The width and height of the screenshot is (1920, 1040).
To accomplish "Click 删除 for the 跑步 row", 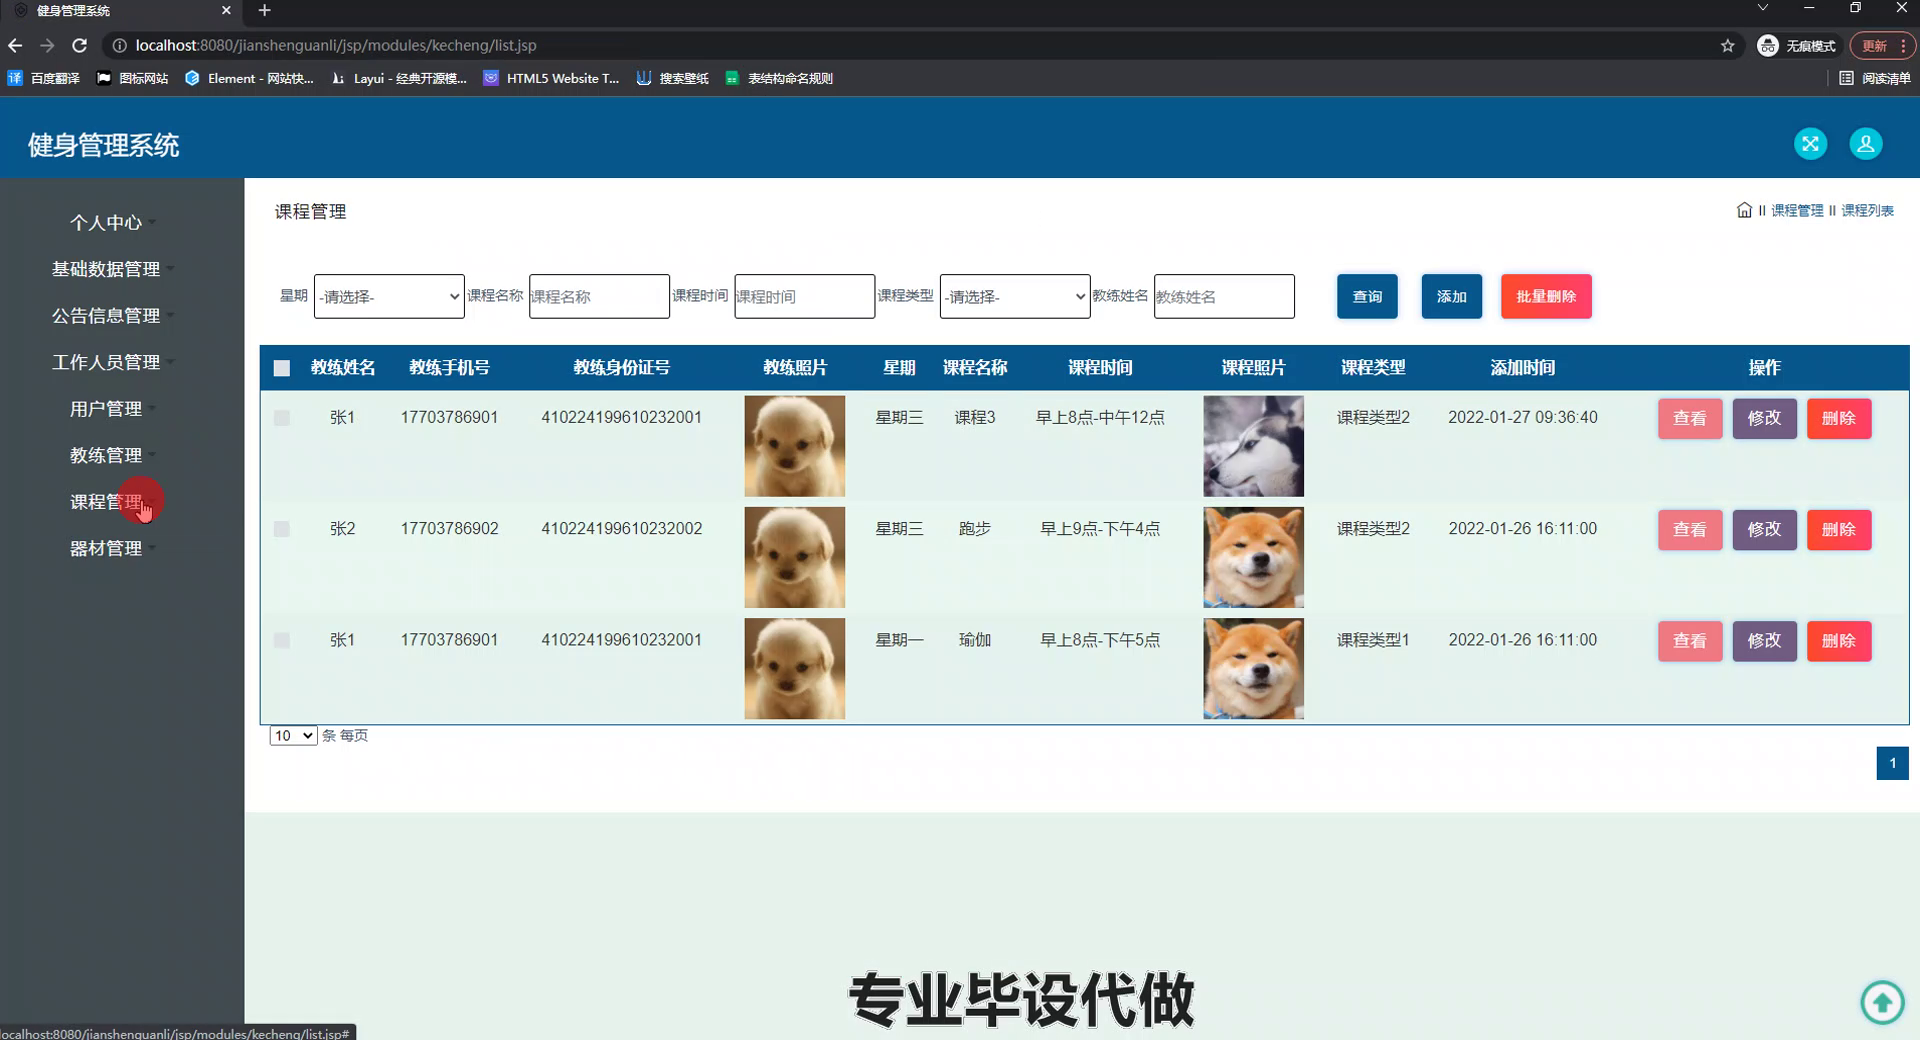I will click(1839, 529).
